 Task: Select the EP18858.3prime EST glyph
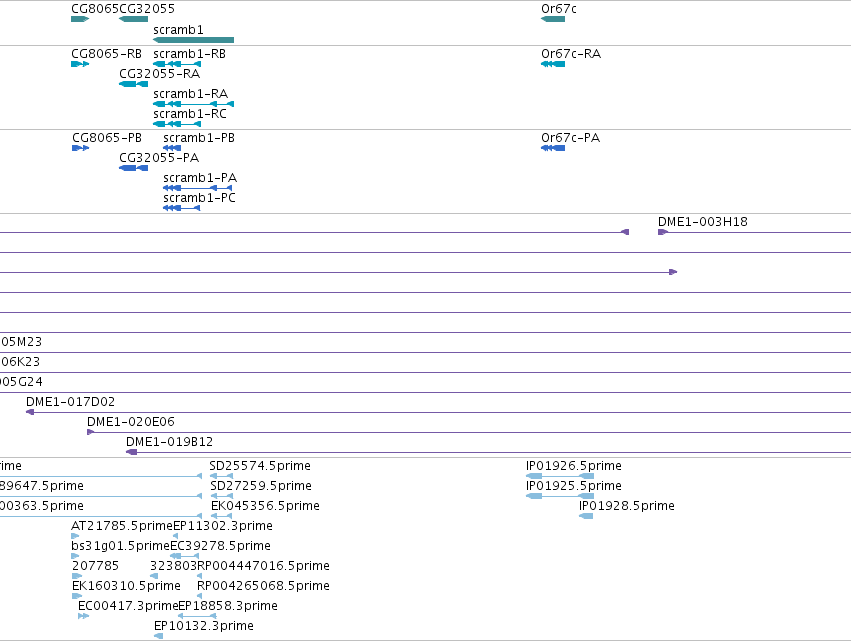pyautogui.click(x=198, y=616)
